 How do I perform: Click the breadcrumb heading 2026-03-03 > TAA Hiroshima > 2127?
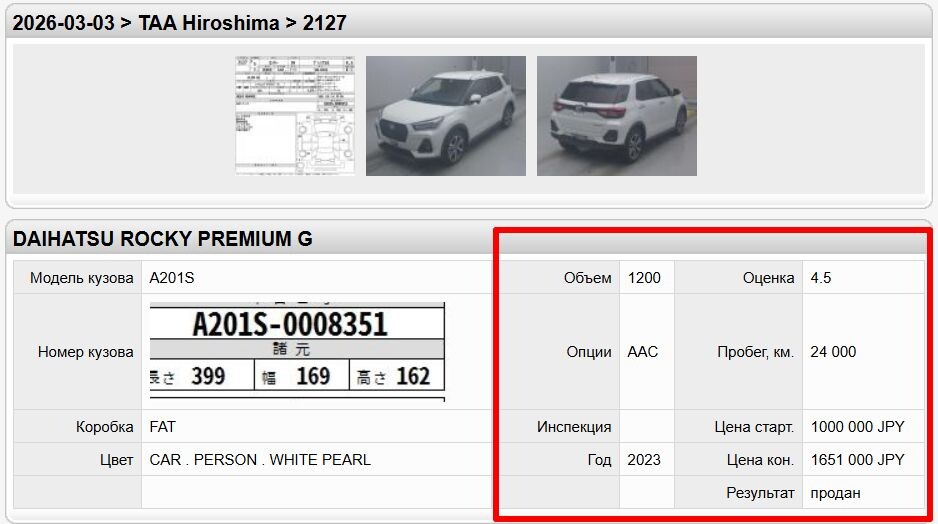click(x=179, y=23)
